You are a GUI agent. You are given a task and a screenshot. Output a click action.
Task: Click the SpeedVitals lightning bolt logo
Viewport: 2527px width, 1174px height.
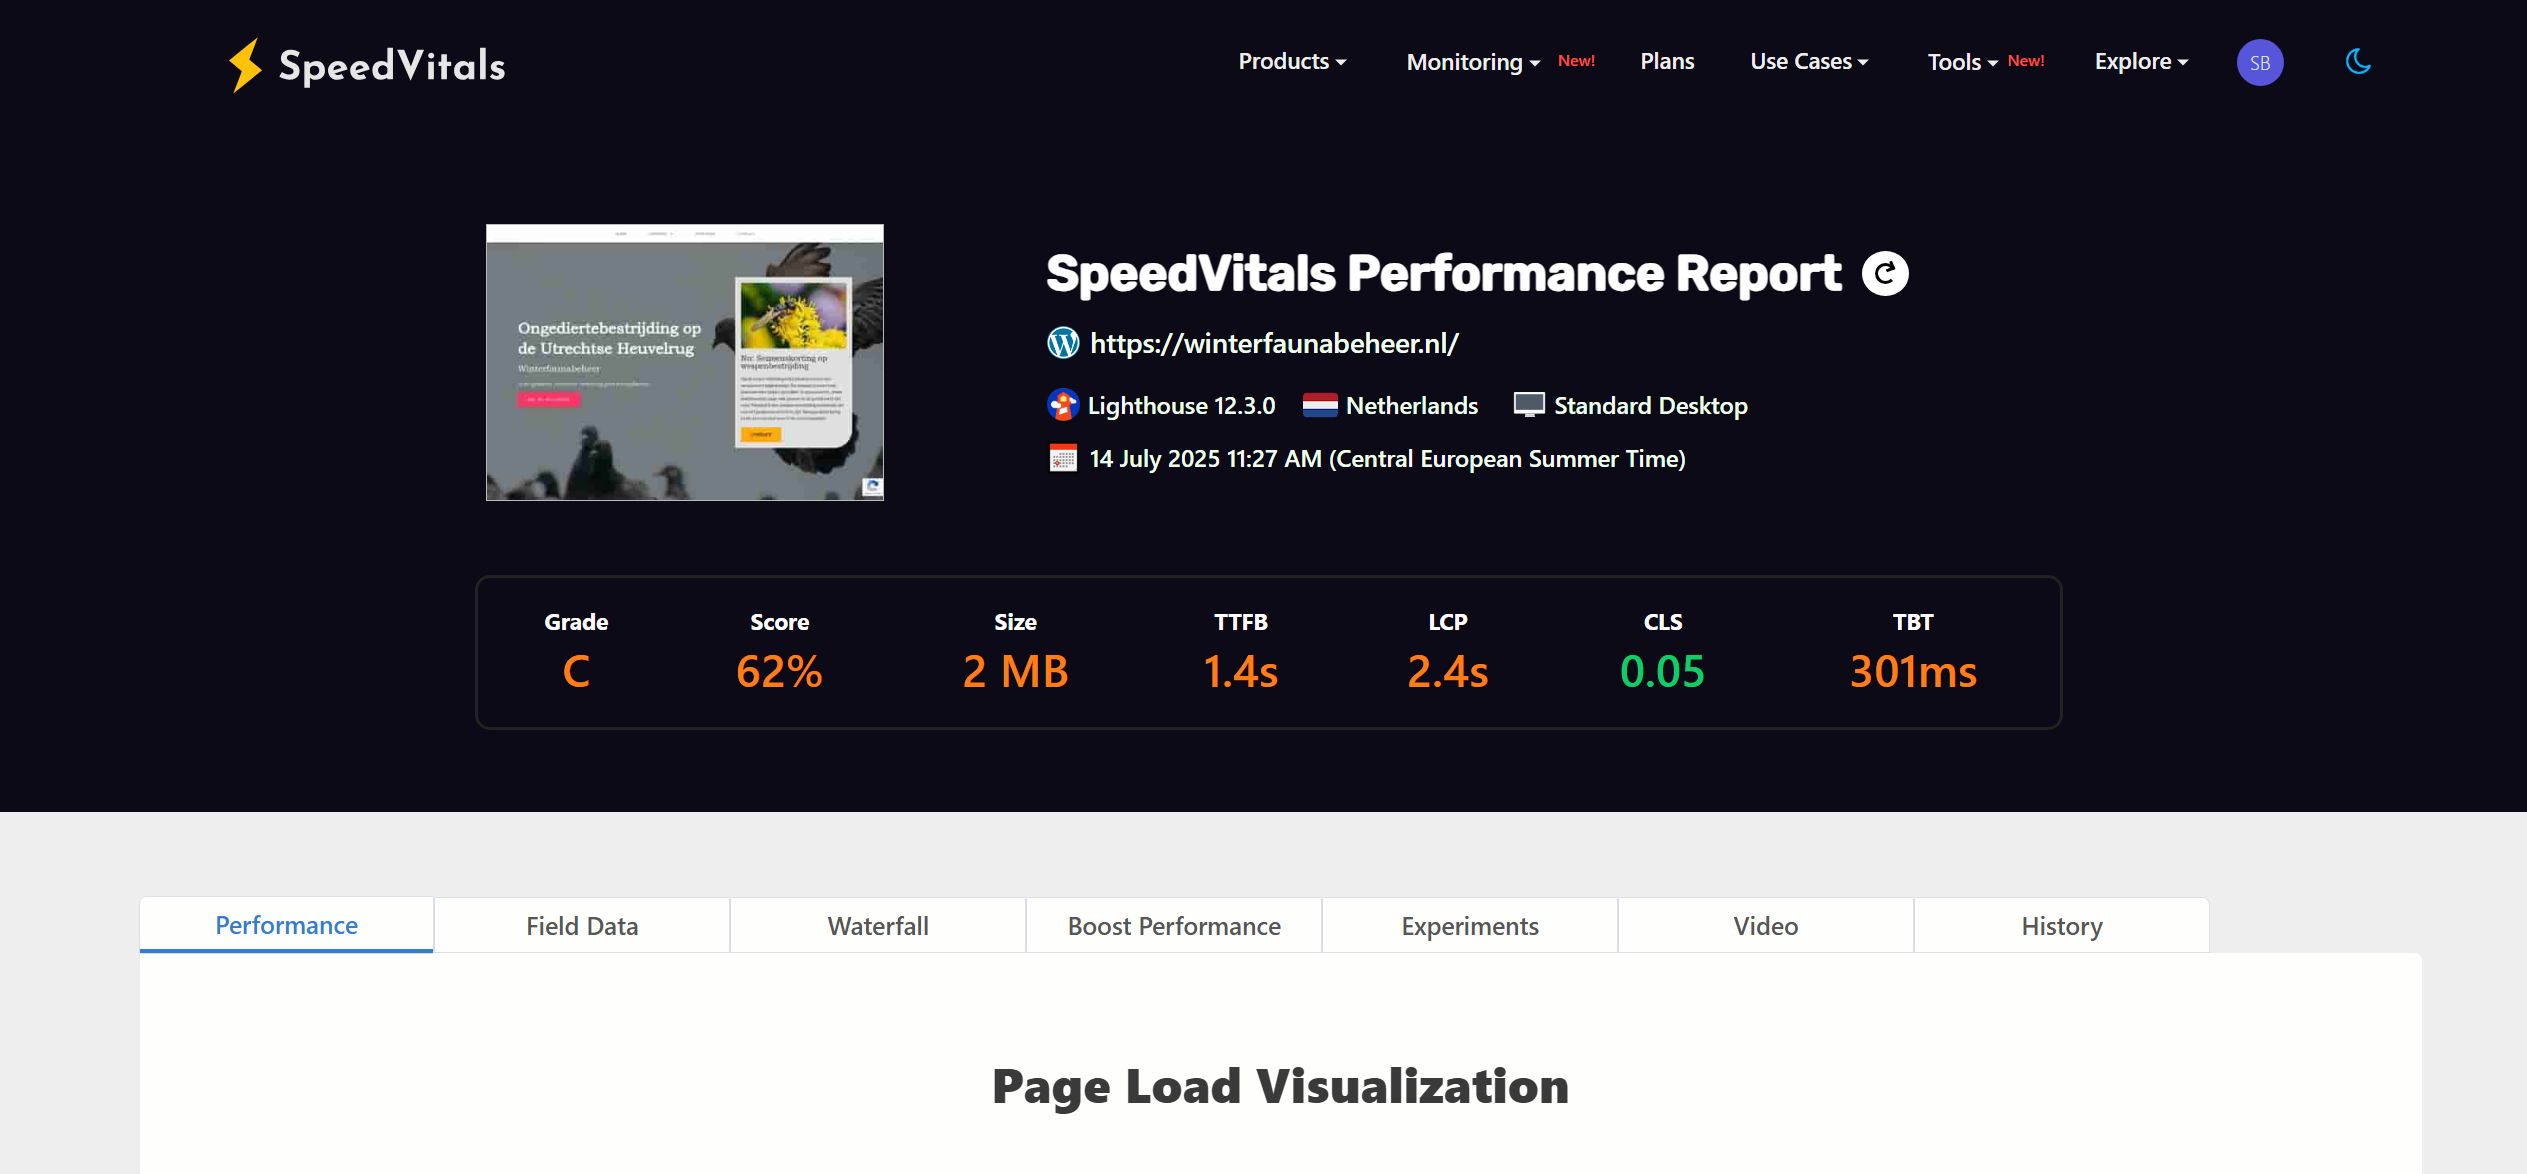click(245, 65)
